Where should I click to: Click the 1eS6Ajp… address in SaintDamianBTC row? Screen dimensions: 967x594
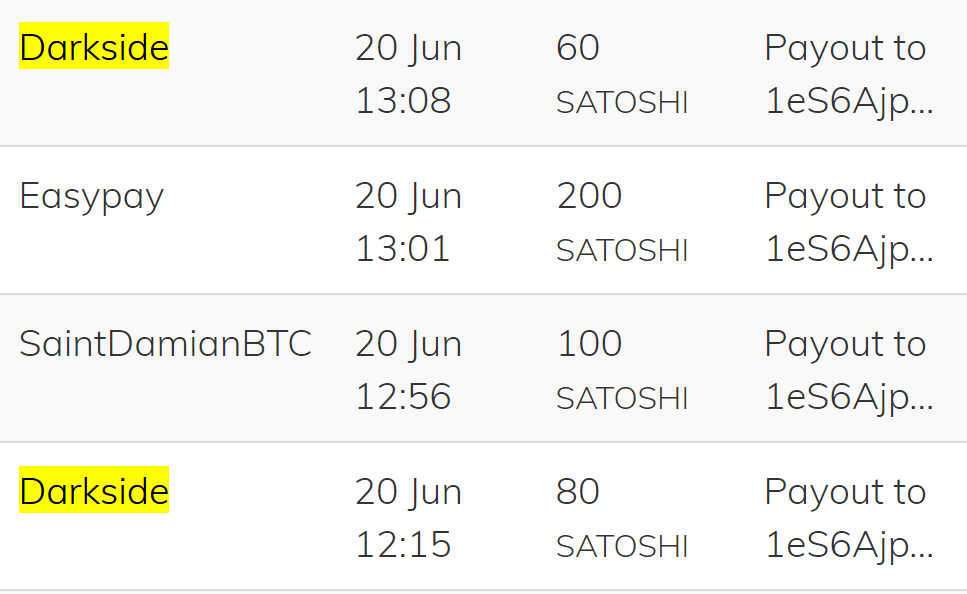[x=848, y=398]
